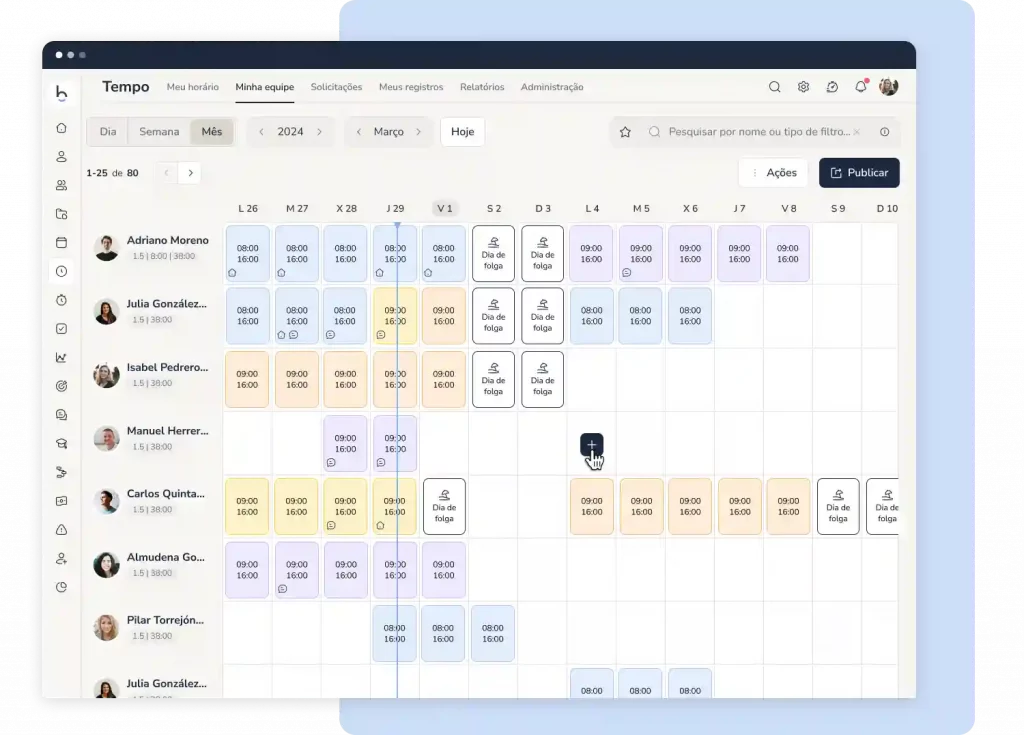Open the notifications bell icon
This screenshot has width=1024, height=735.
pyautogui.click(x=860, y=87)
